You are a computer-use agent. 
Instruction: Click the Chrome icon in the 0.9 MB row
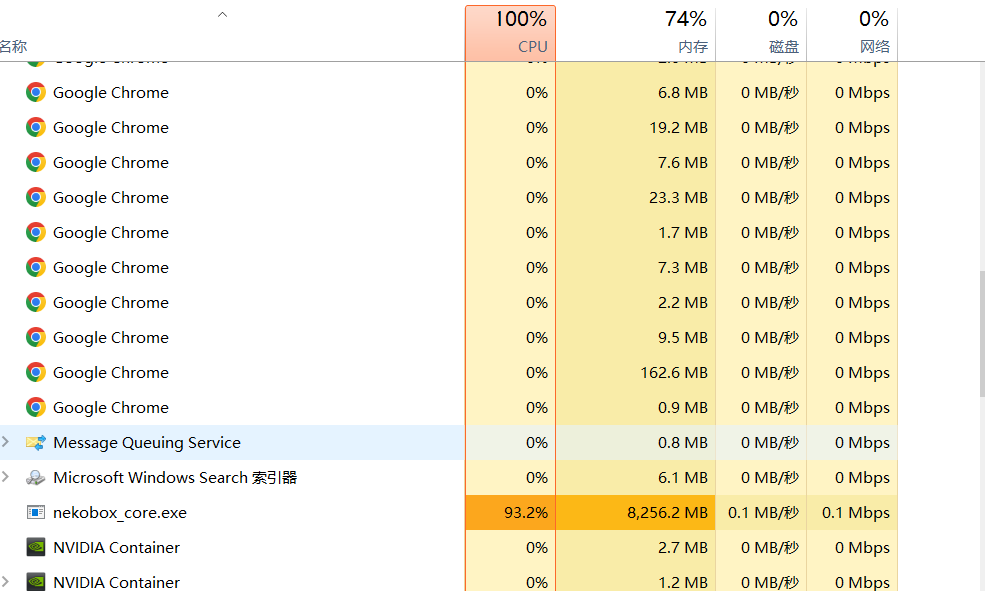36,408
